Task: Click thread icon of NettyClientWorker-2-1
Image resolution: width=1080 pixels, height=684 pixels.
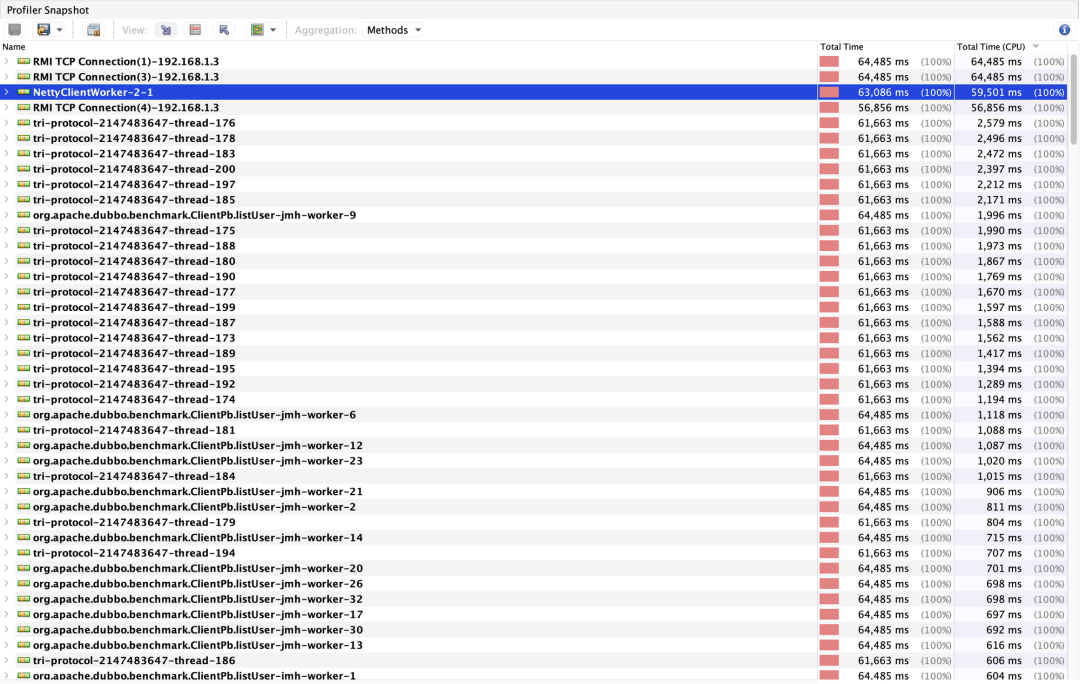Action: click(23, 92)
